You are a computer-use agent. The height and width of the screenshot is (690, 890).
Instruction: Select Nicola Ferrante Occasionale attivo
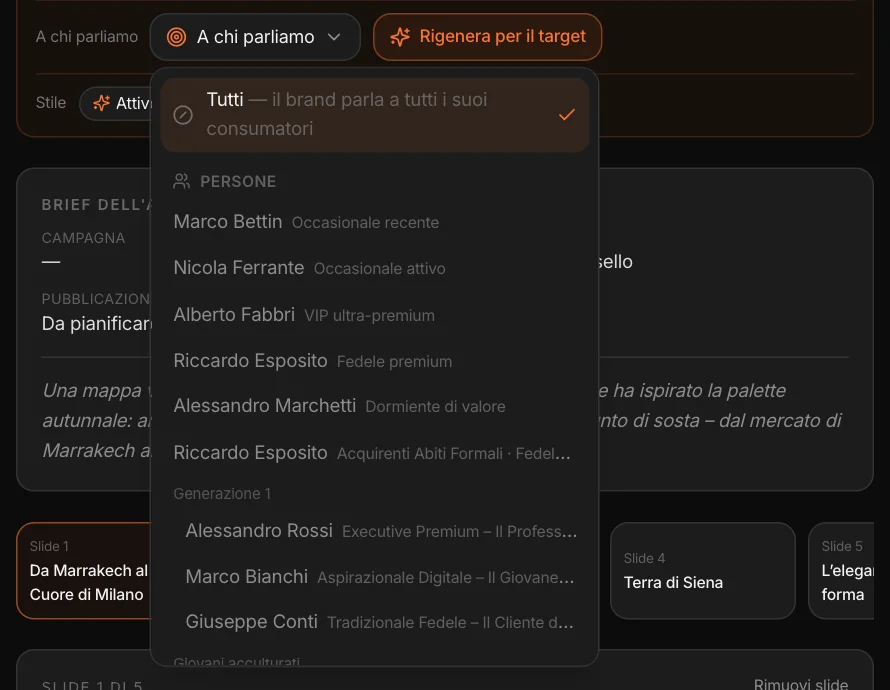tap(375, 268)
